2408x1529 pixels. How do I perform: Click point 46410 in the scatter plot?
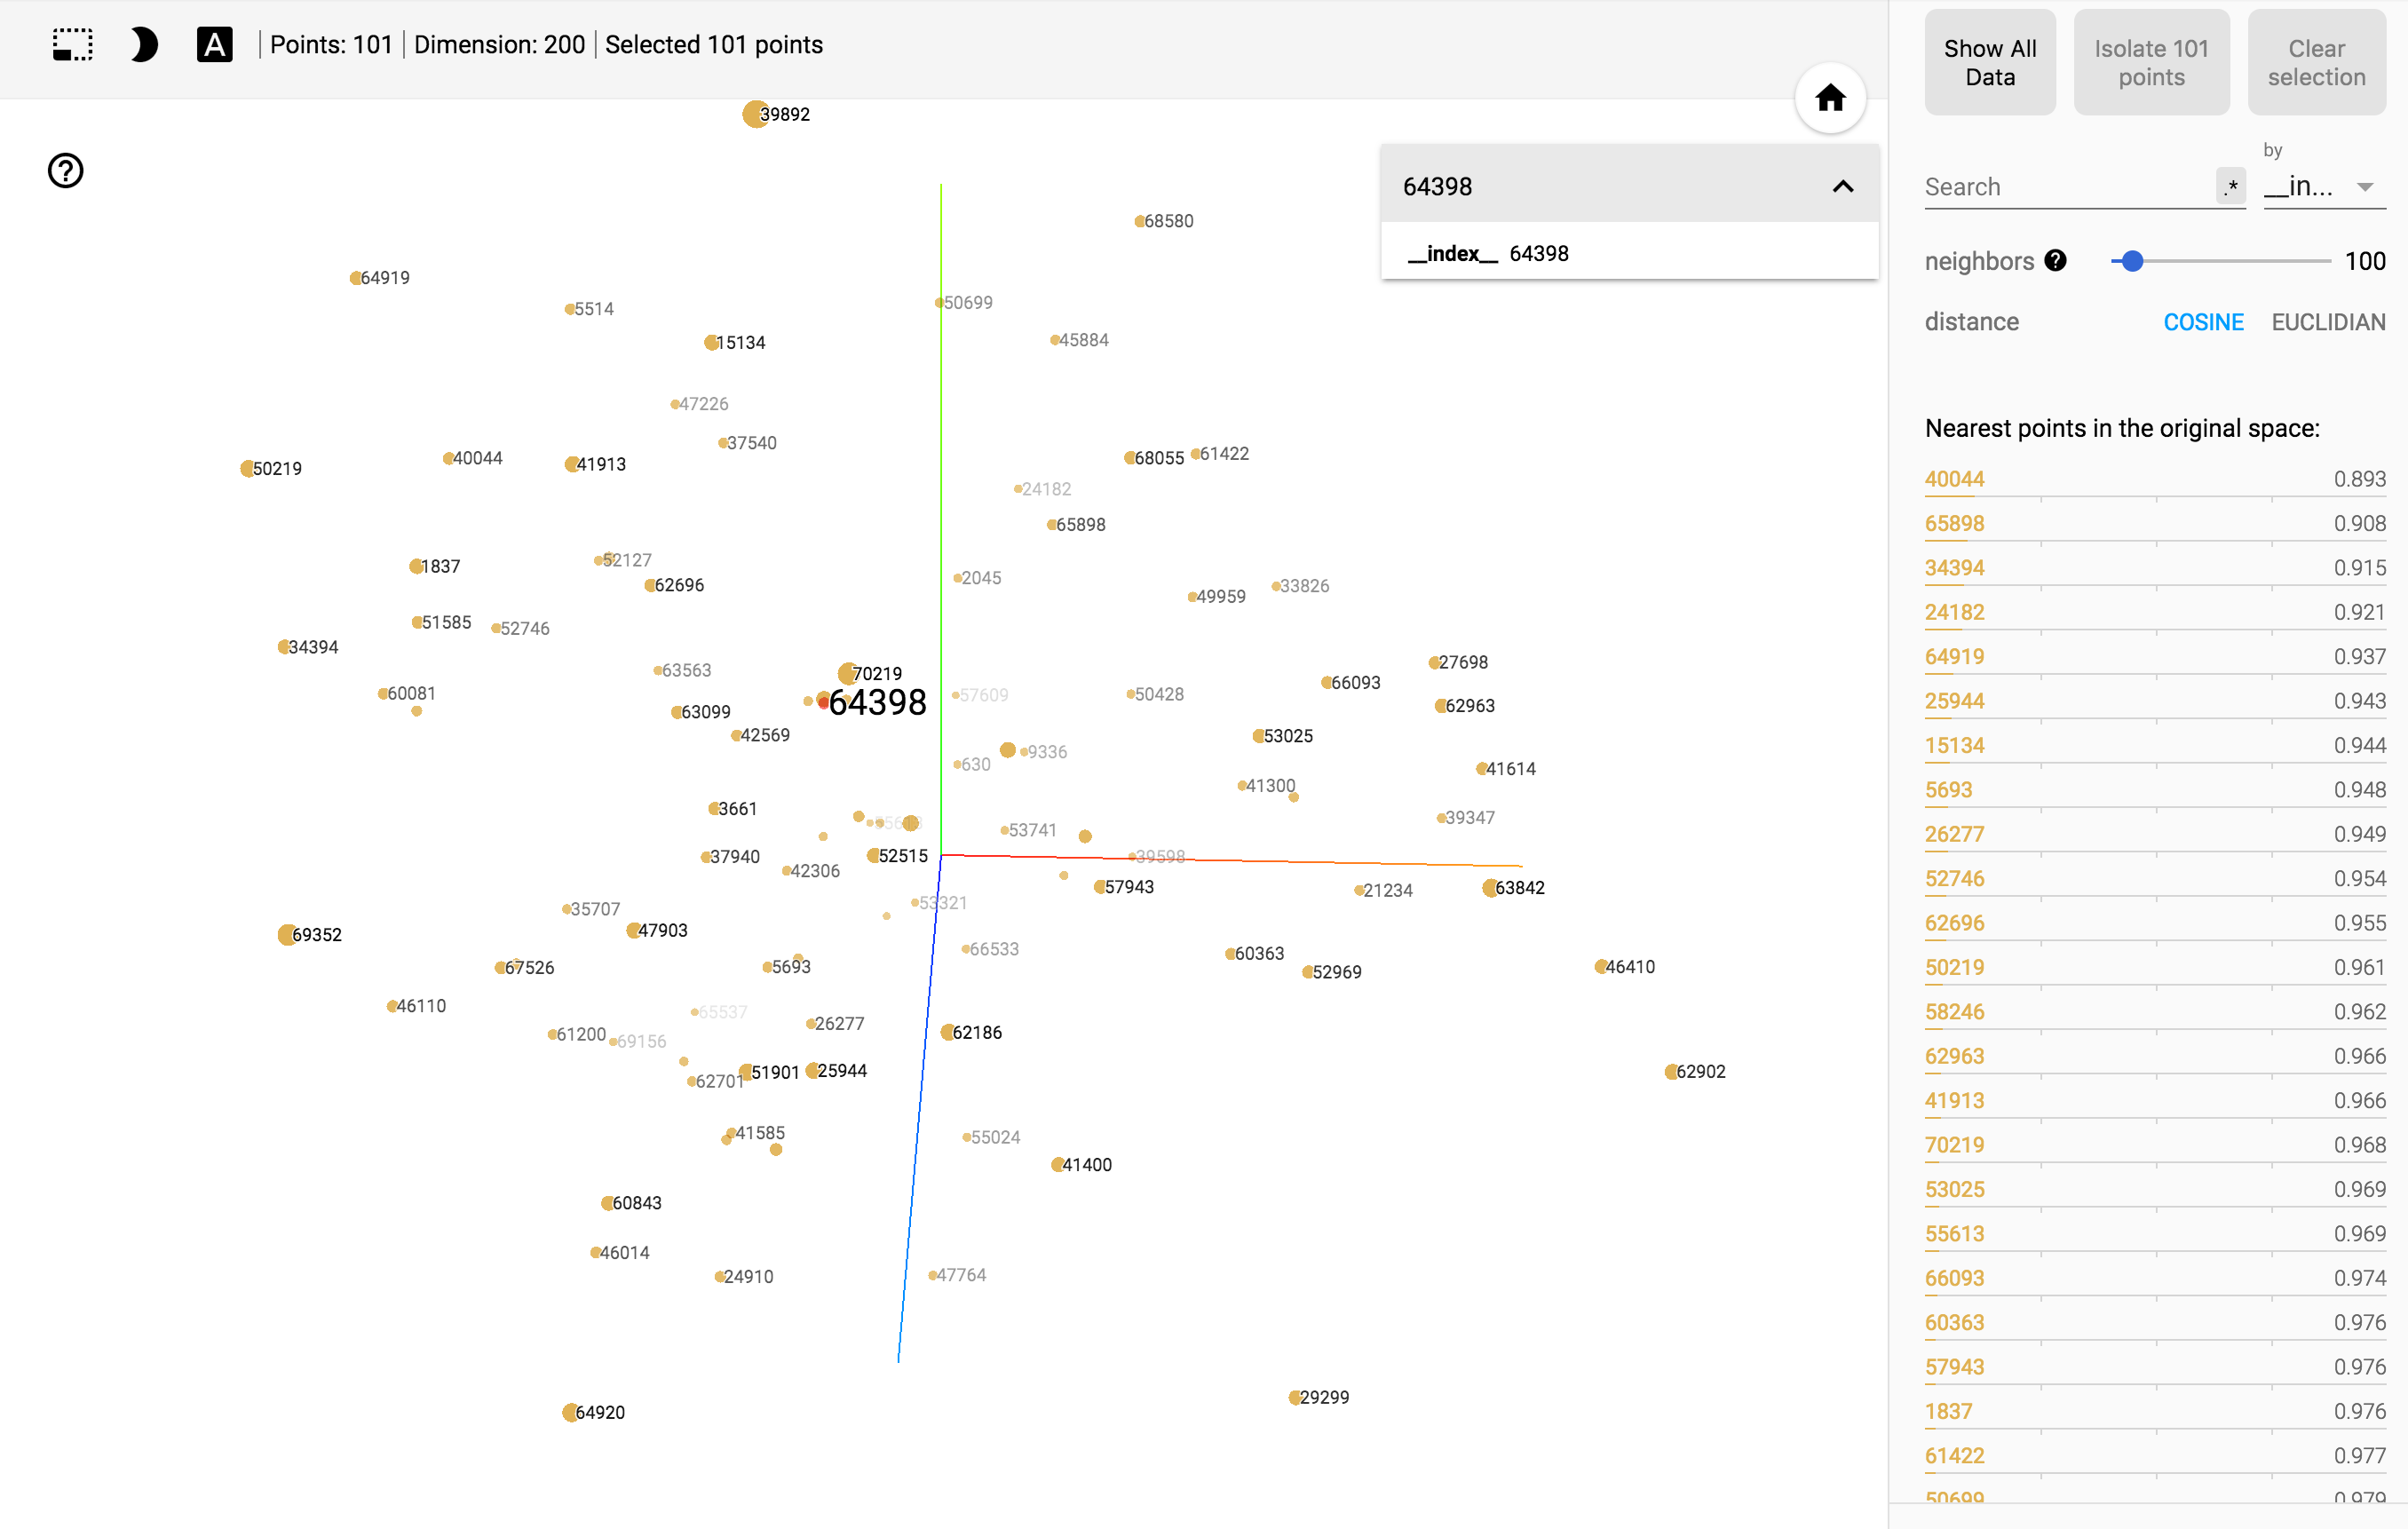(1600, 967)
